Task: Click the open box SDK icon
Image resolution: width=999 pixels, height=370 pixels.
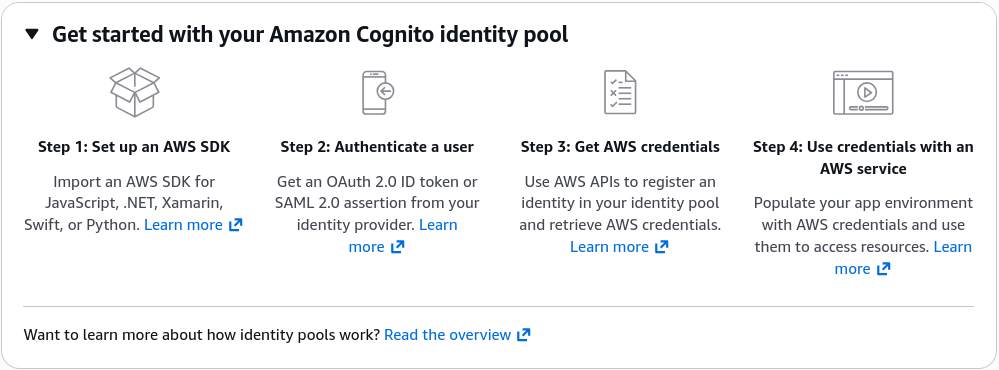Action: pos(134,92)
